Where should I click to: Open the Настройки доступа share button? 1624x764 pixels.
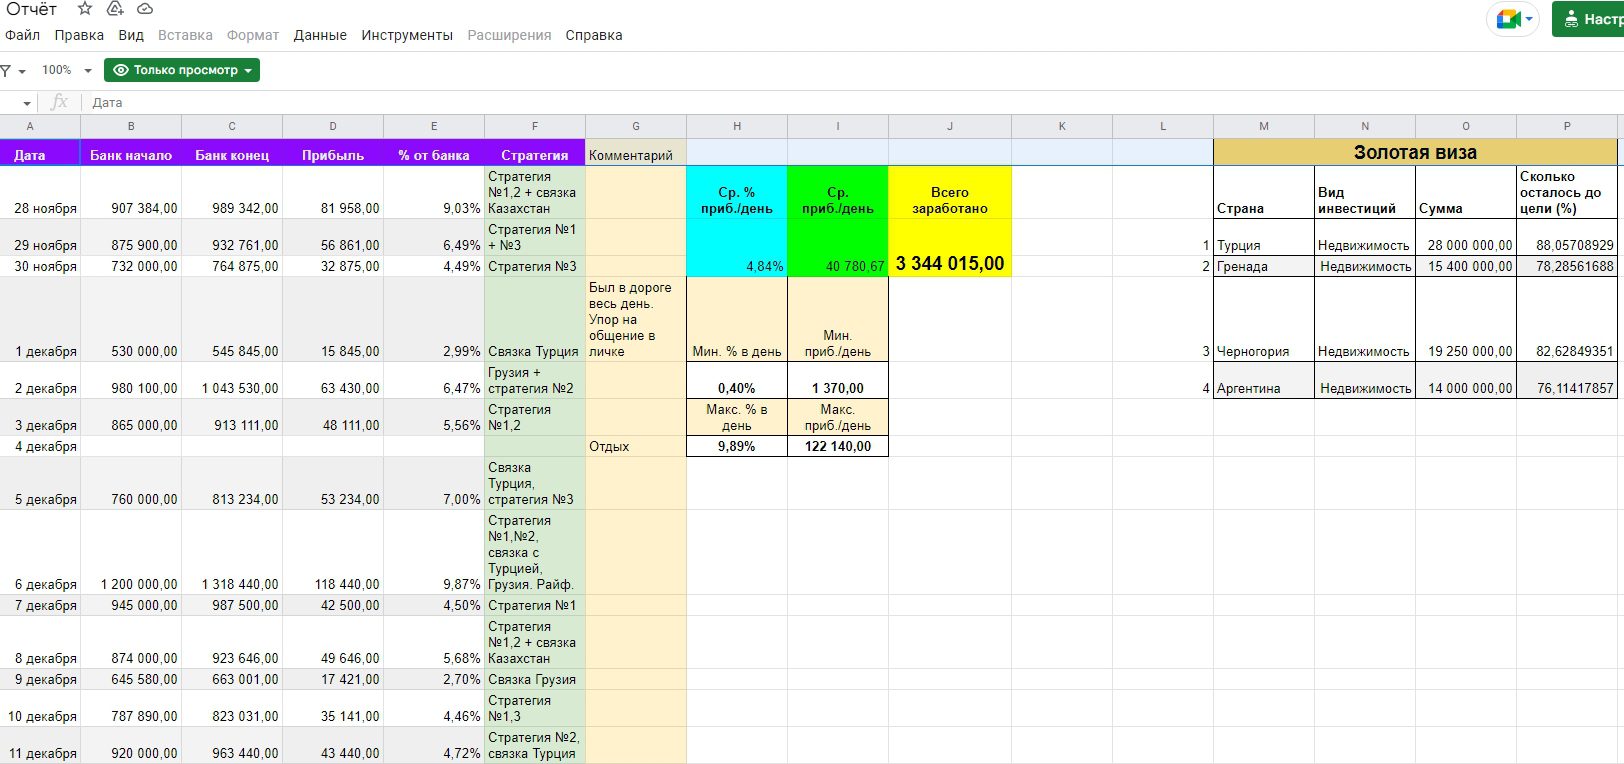click(1590, 19)
